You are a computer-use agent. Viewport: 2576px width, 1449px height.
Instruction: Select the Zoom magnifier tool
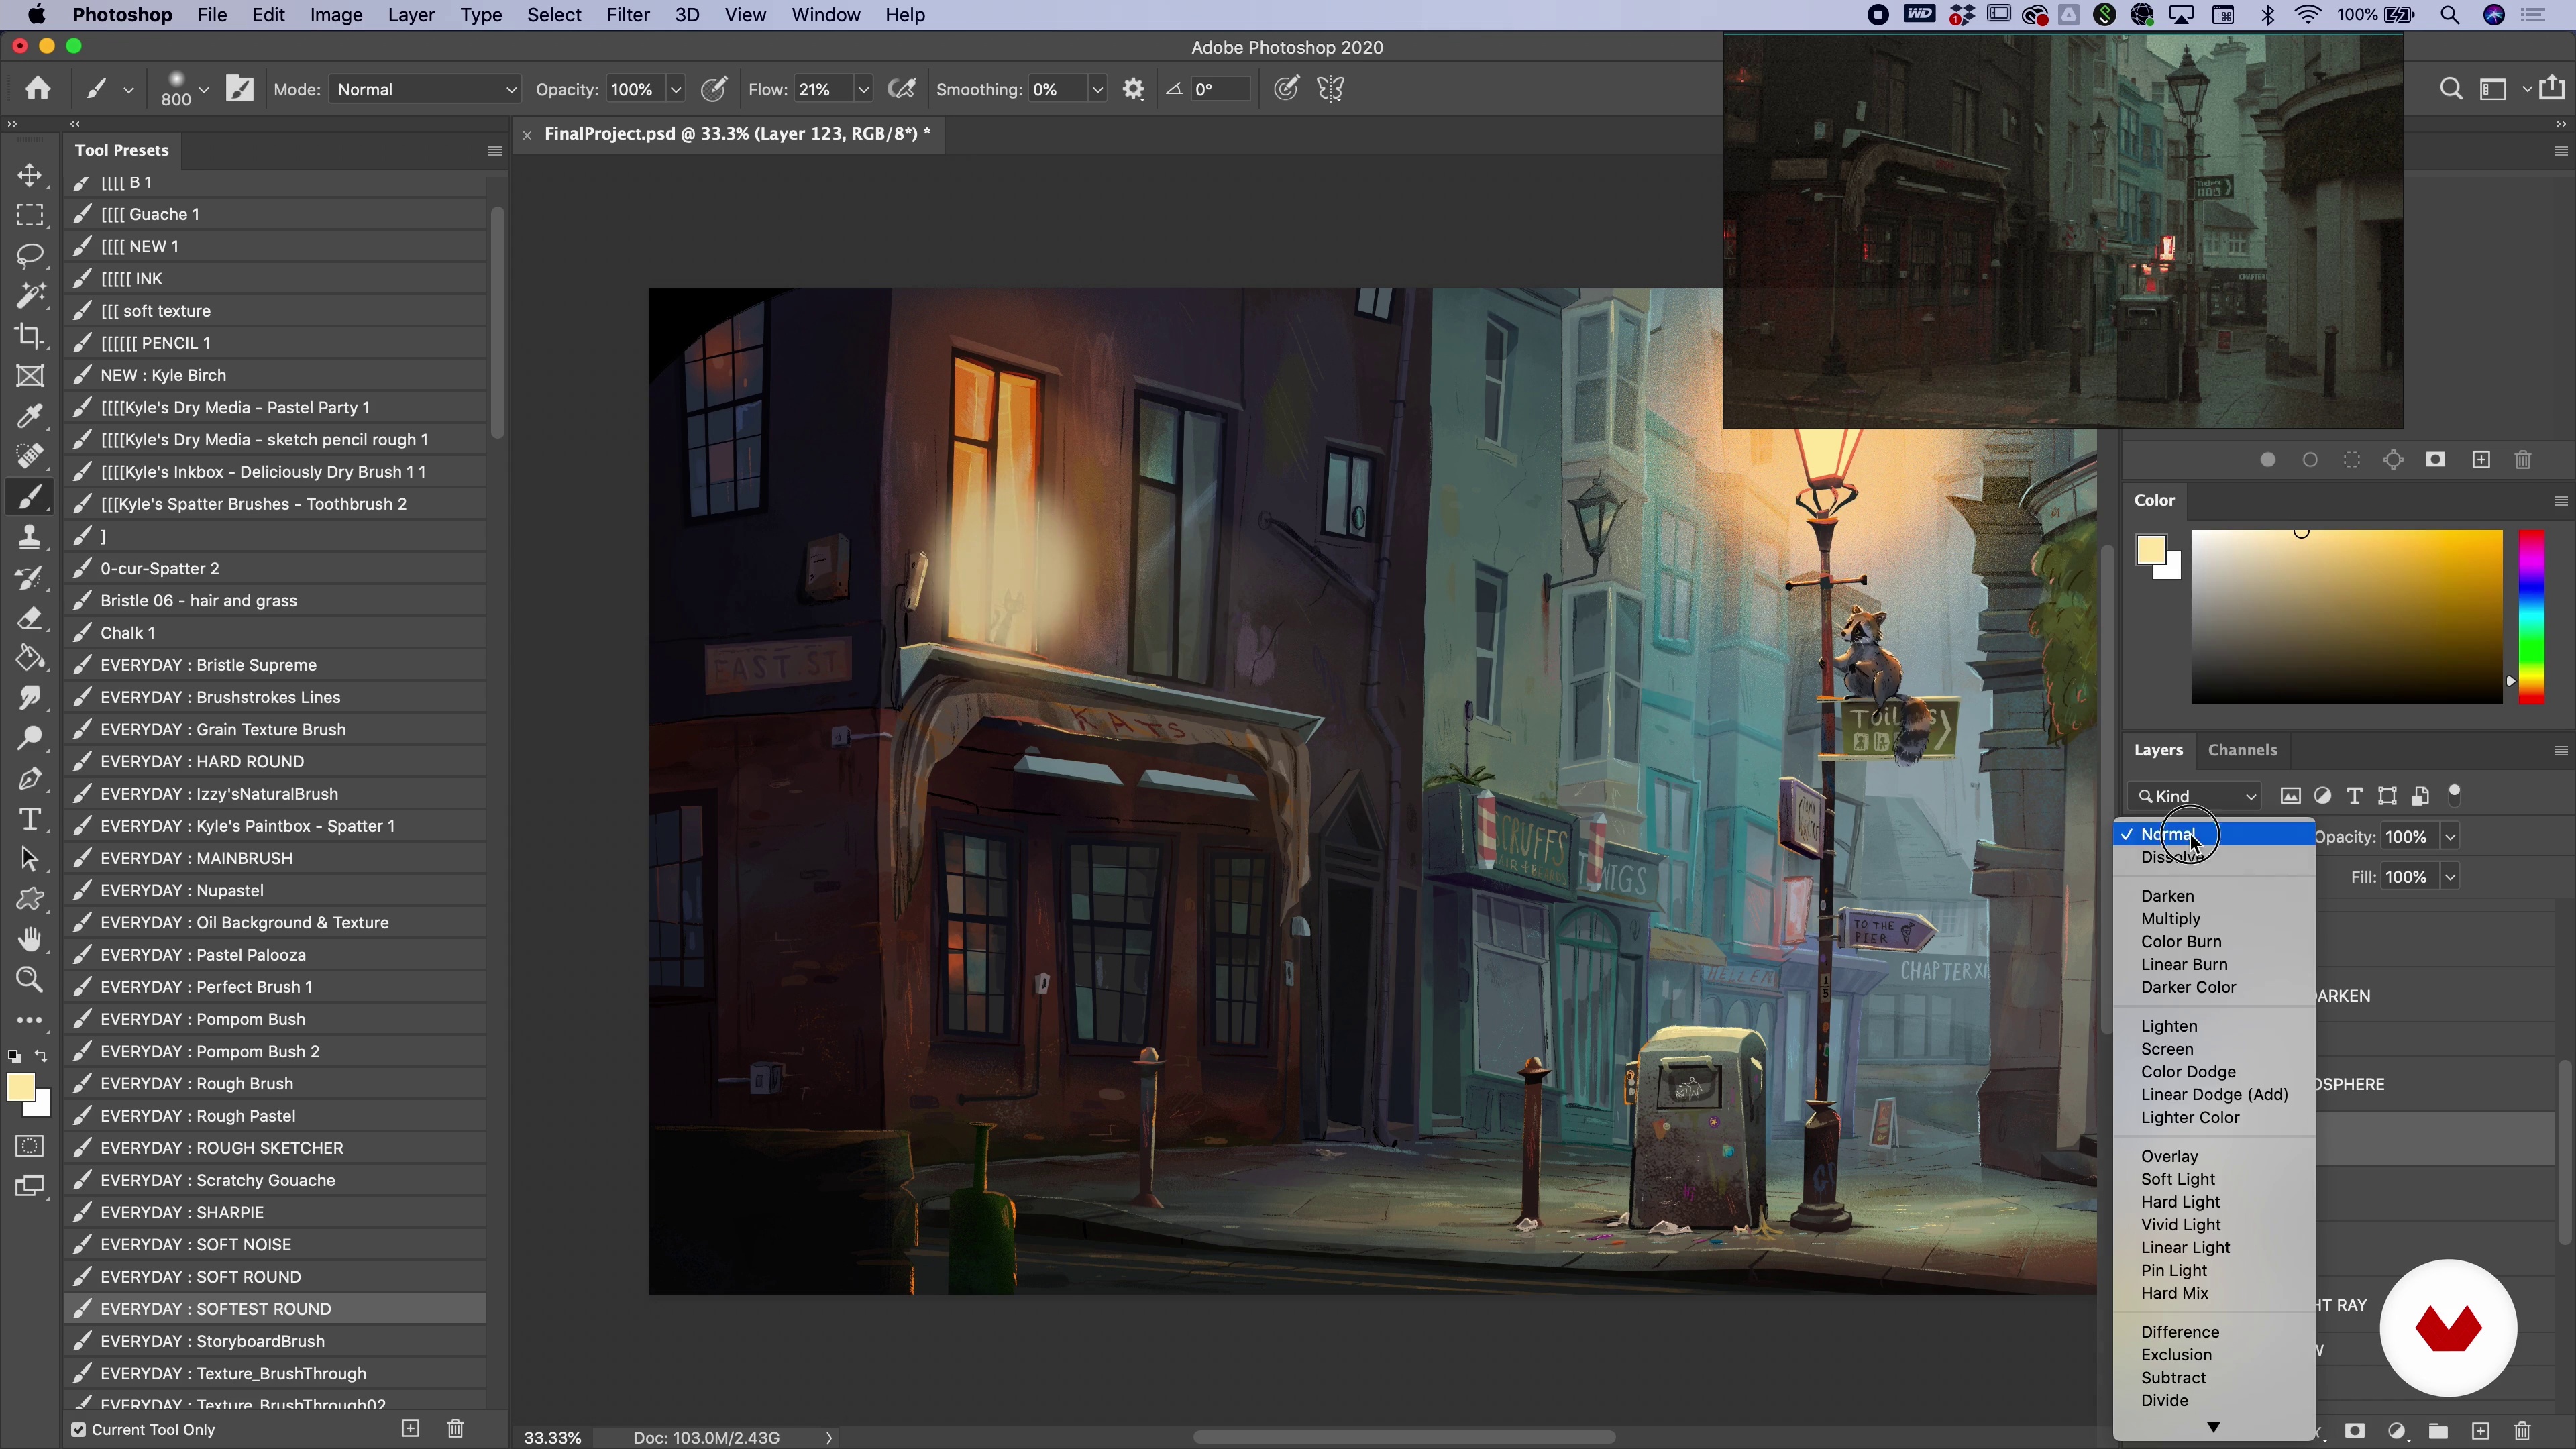(30, 980)
